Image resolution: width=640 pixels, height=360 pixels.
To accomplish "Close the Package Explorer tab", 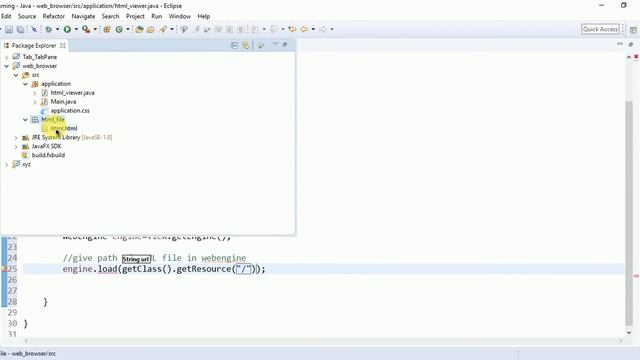I will click(62, 45).
